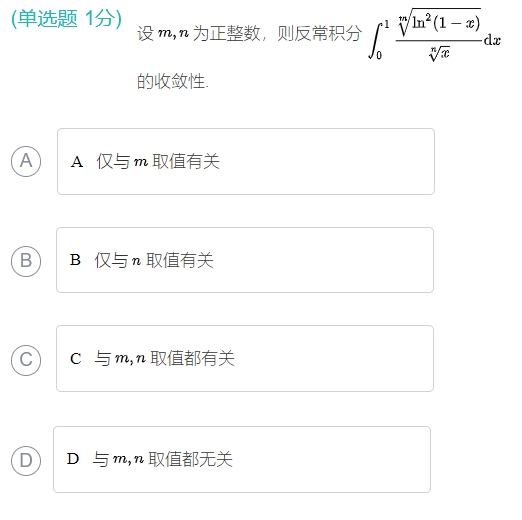522x520 pixels.
Task: Click the 单选题 1分 question type label
Action: (x=67, y=18)
